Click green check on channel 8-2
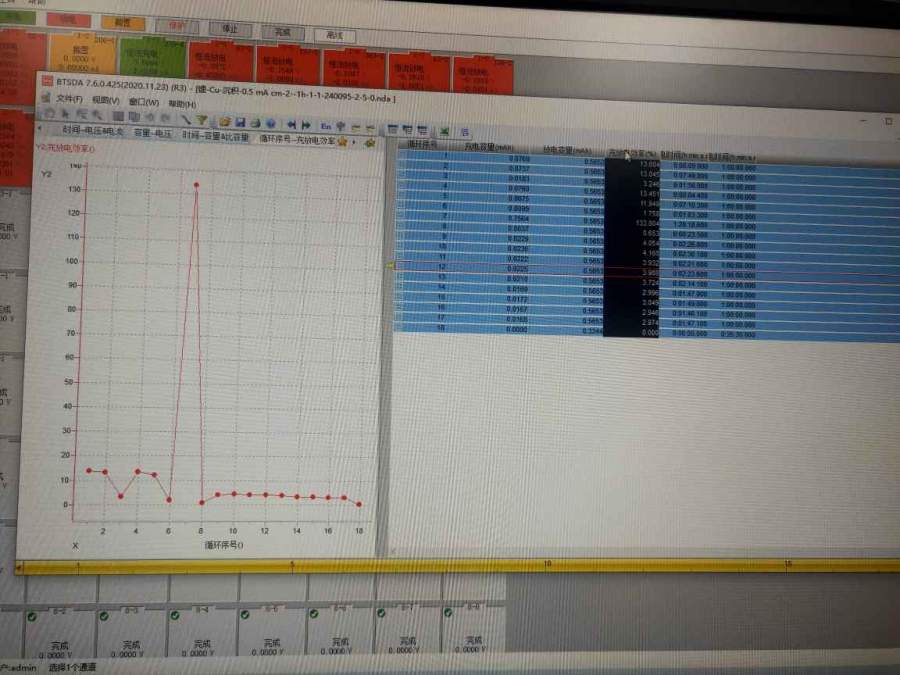 point(32,615)
